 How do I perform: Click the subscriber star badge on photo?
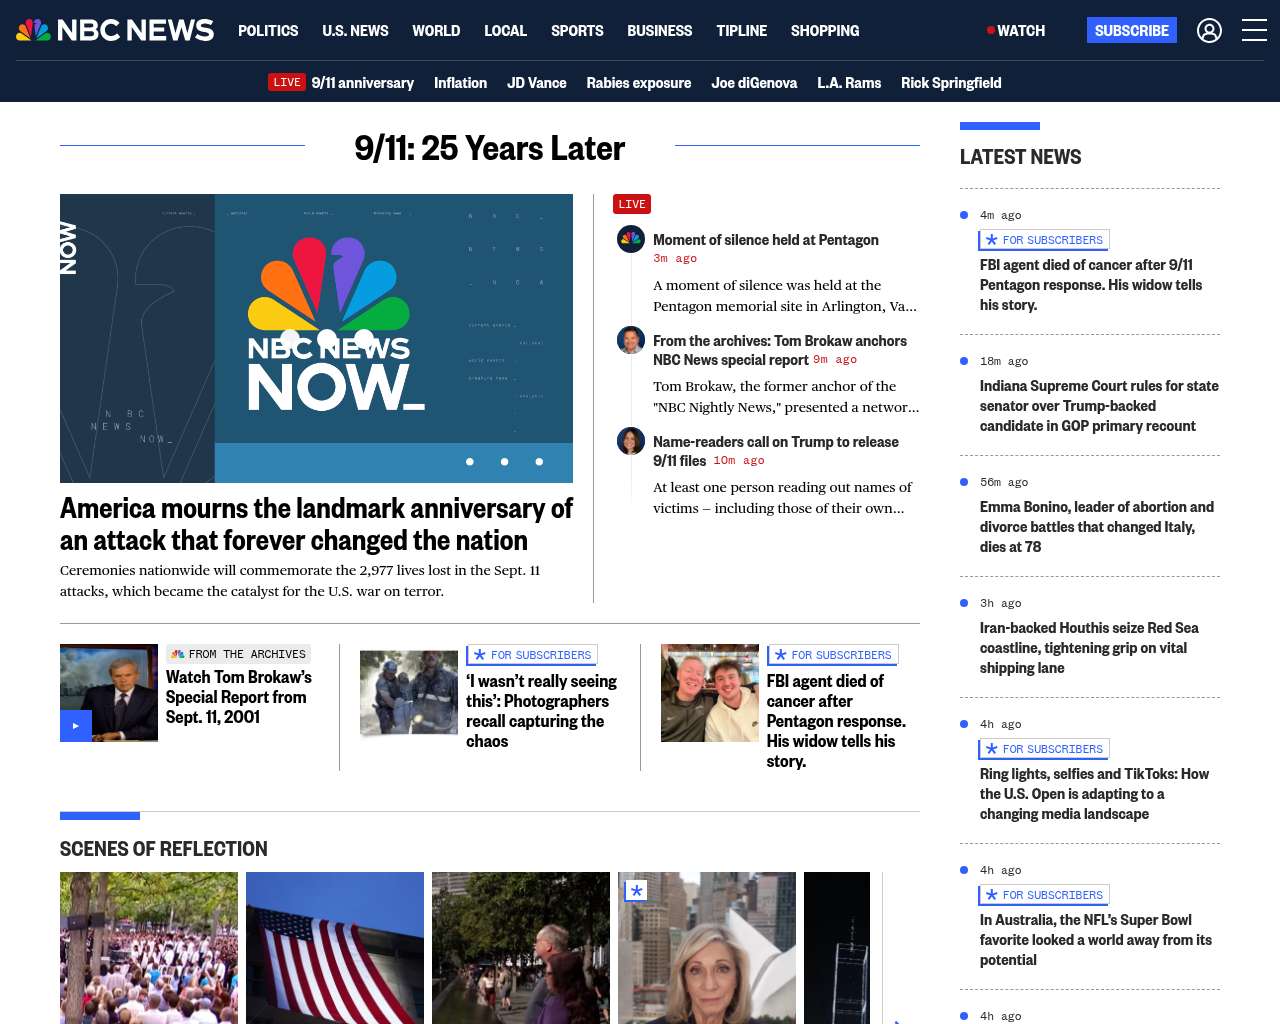coord(636,890)
